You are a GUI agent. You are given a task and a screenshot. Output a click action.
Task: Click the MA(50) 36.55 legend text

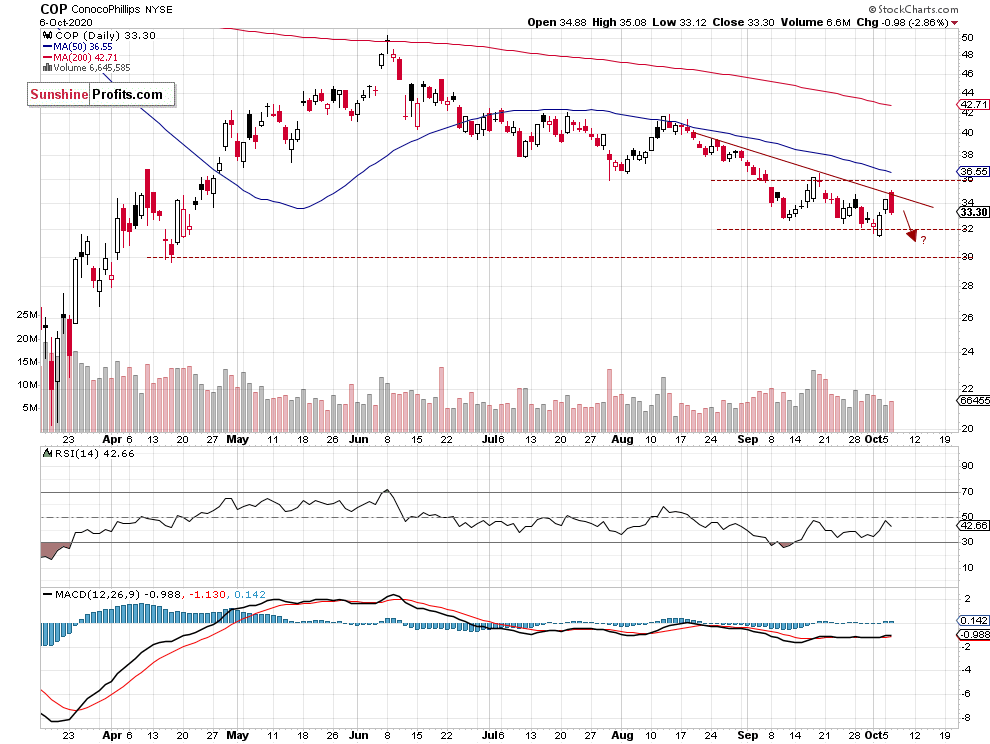pos(83,47)
